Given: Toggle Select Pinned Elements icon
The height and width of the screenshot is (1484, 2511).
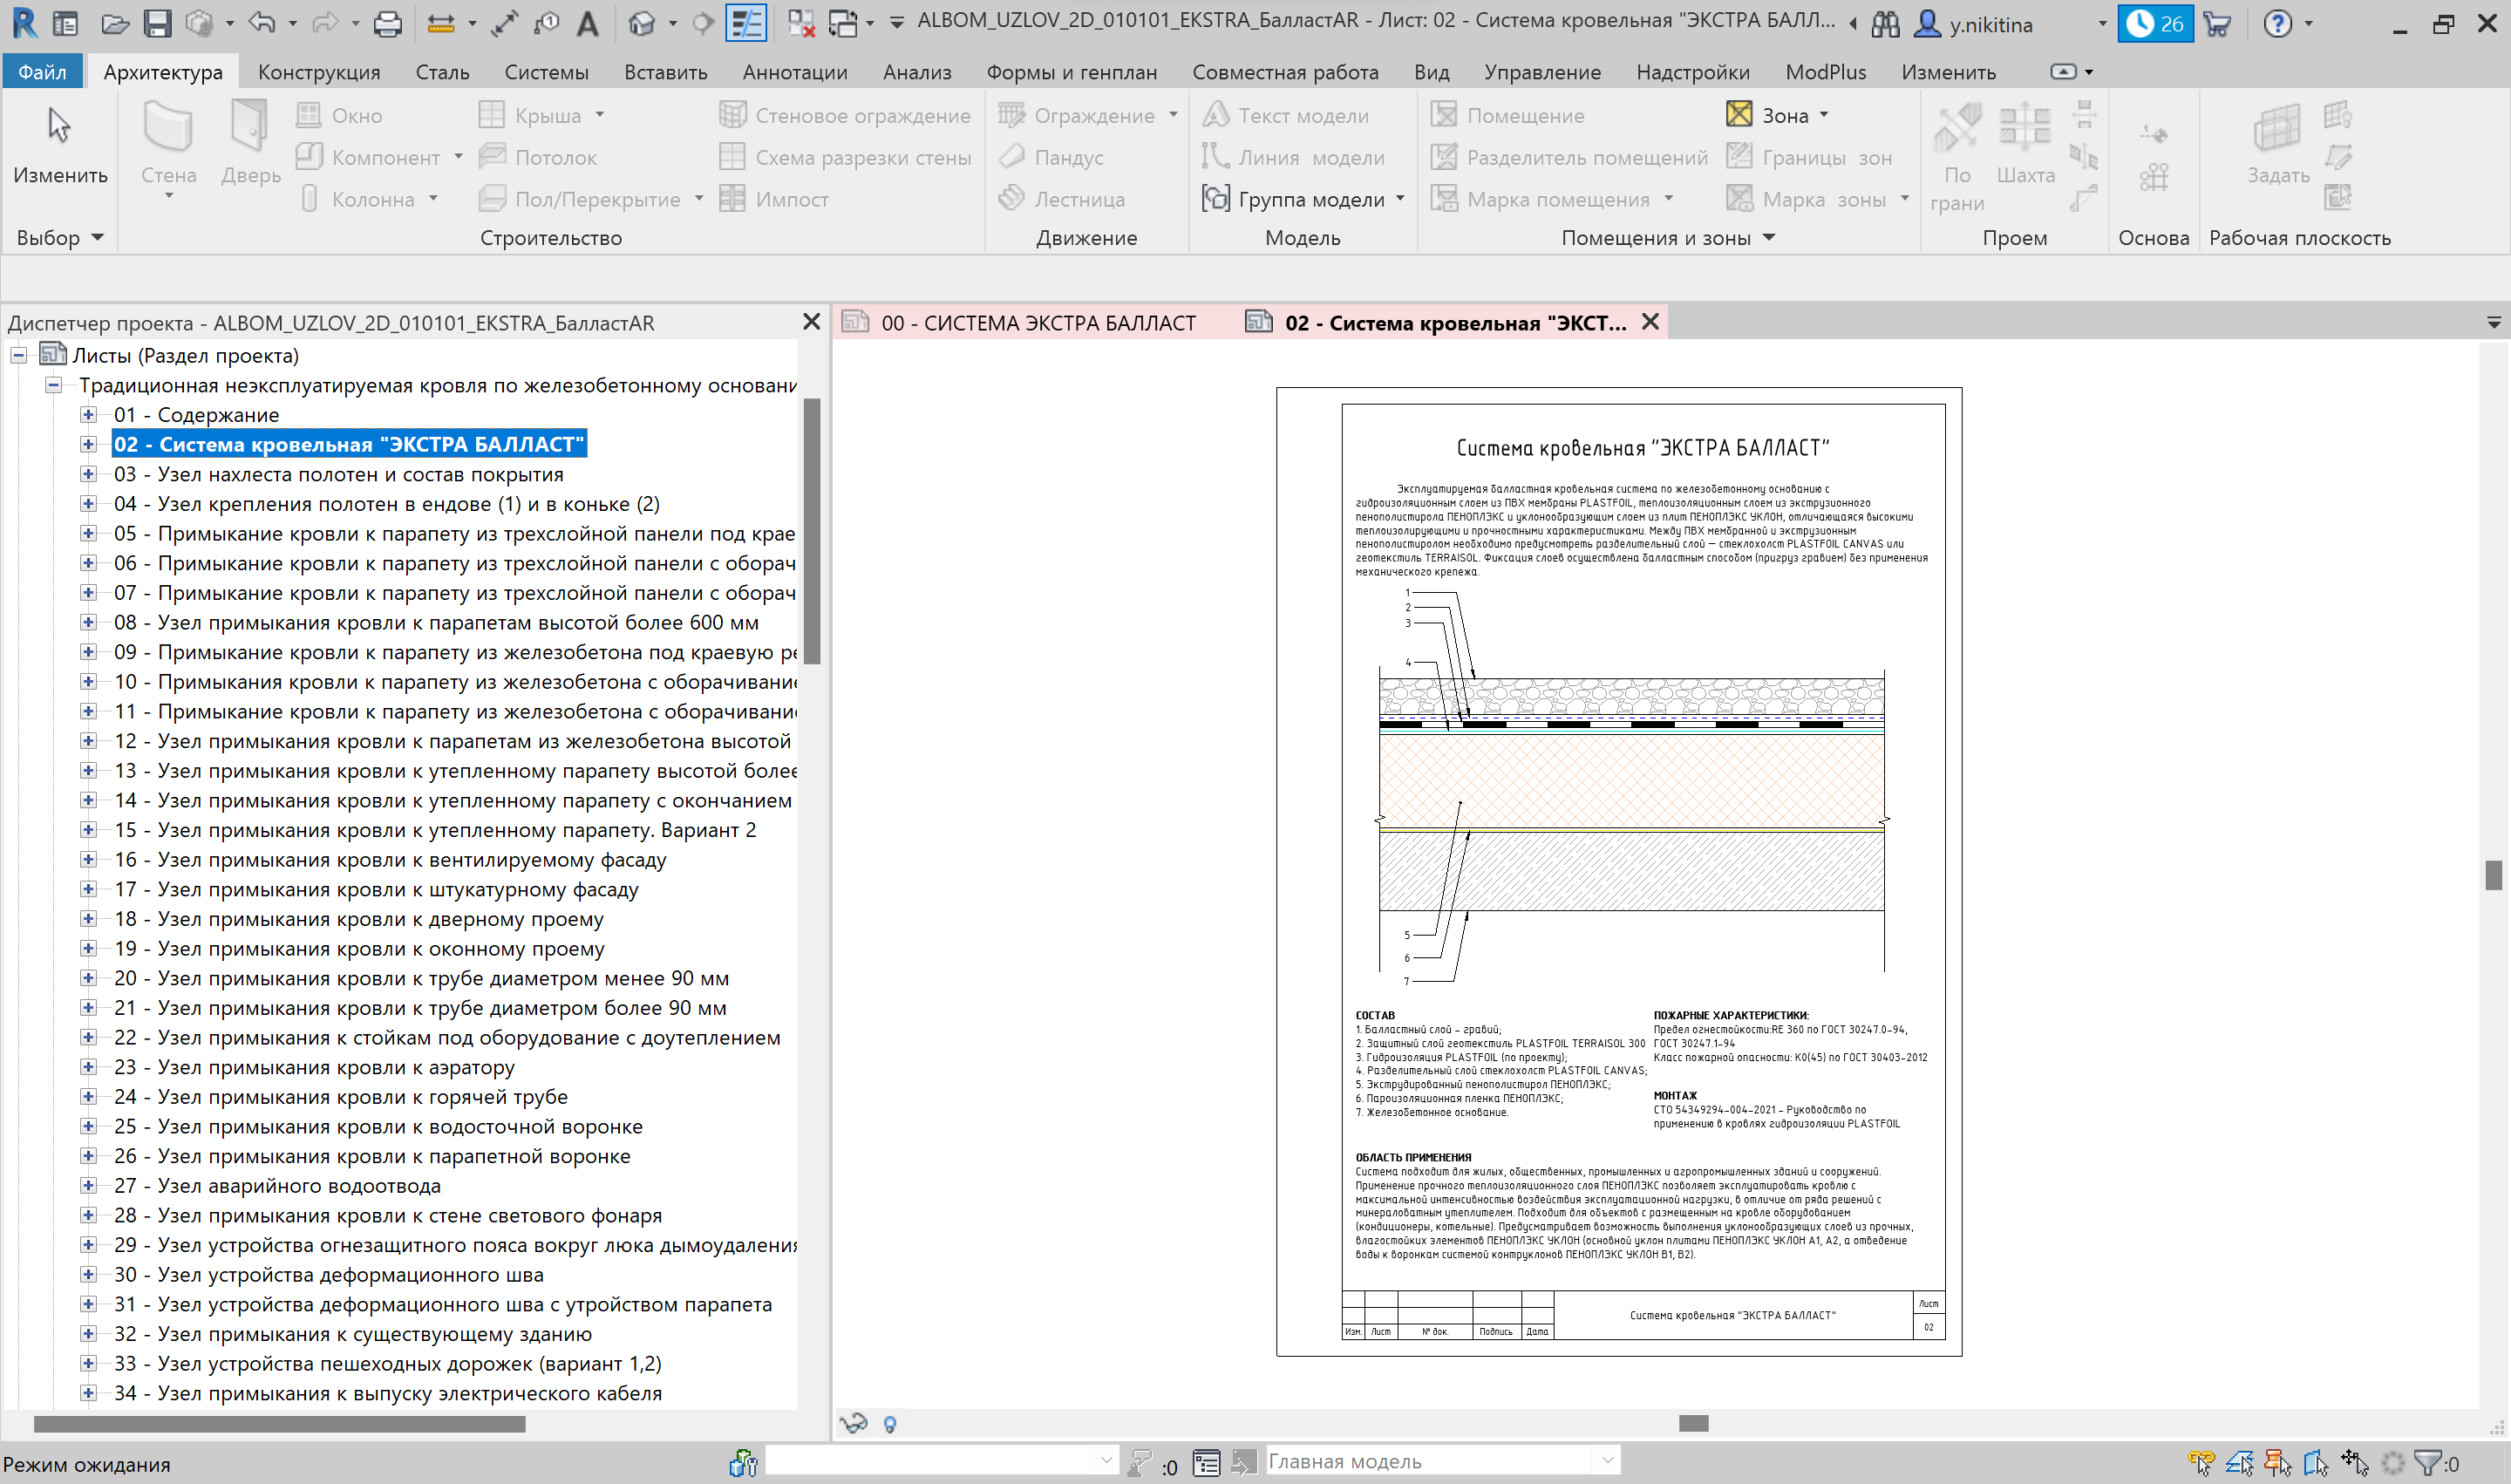Looking at the screenshot, I should (x=2277, y=1464).
